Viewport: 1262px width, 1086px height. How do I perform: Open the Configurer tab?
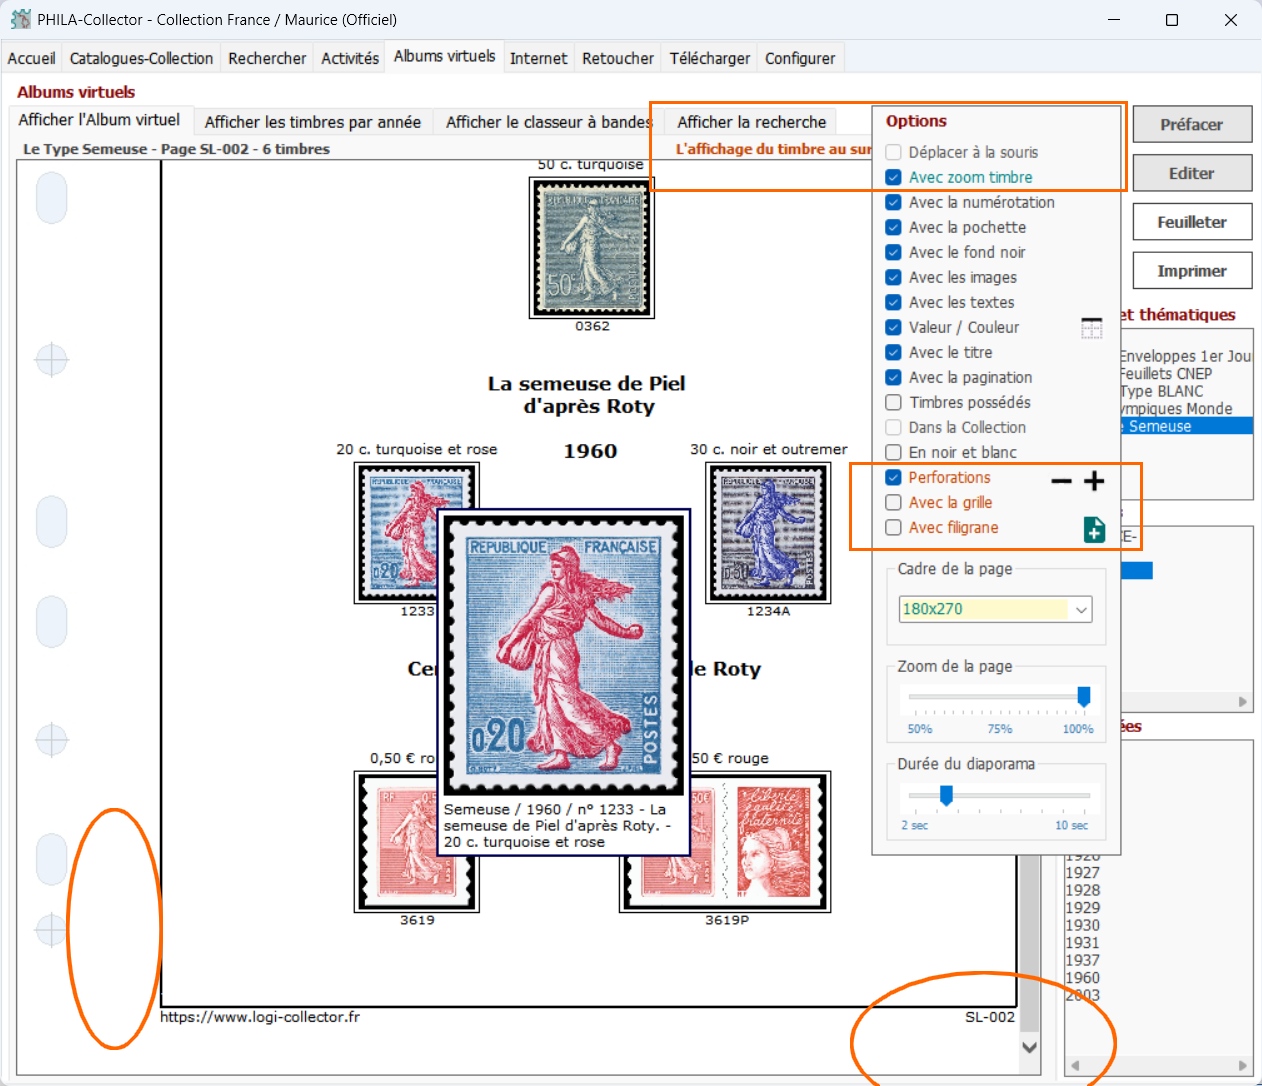click(x=800, y=58)
